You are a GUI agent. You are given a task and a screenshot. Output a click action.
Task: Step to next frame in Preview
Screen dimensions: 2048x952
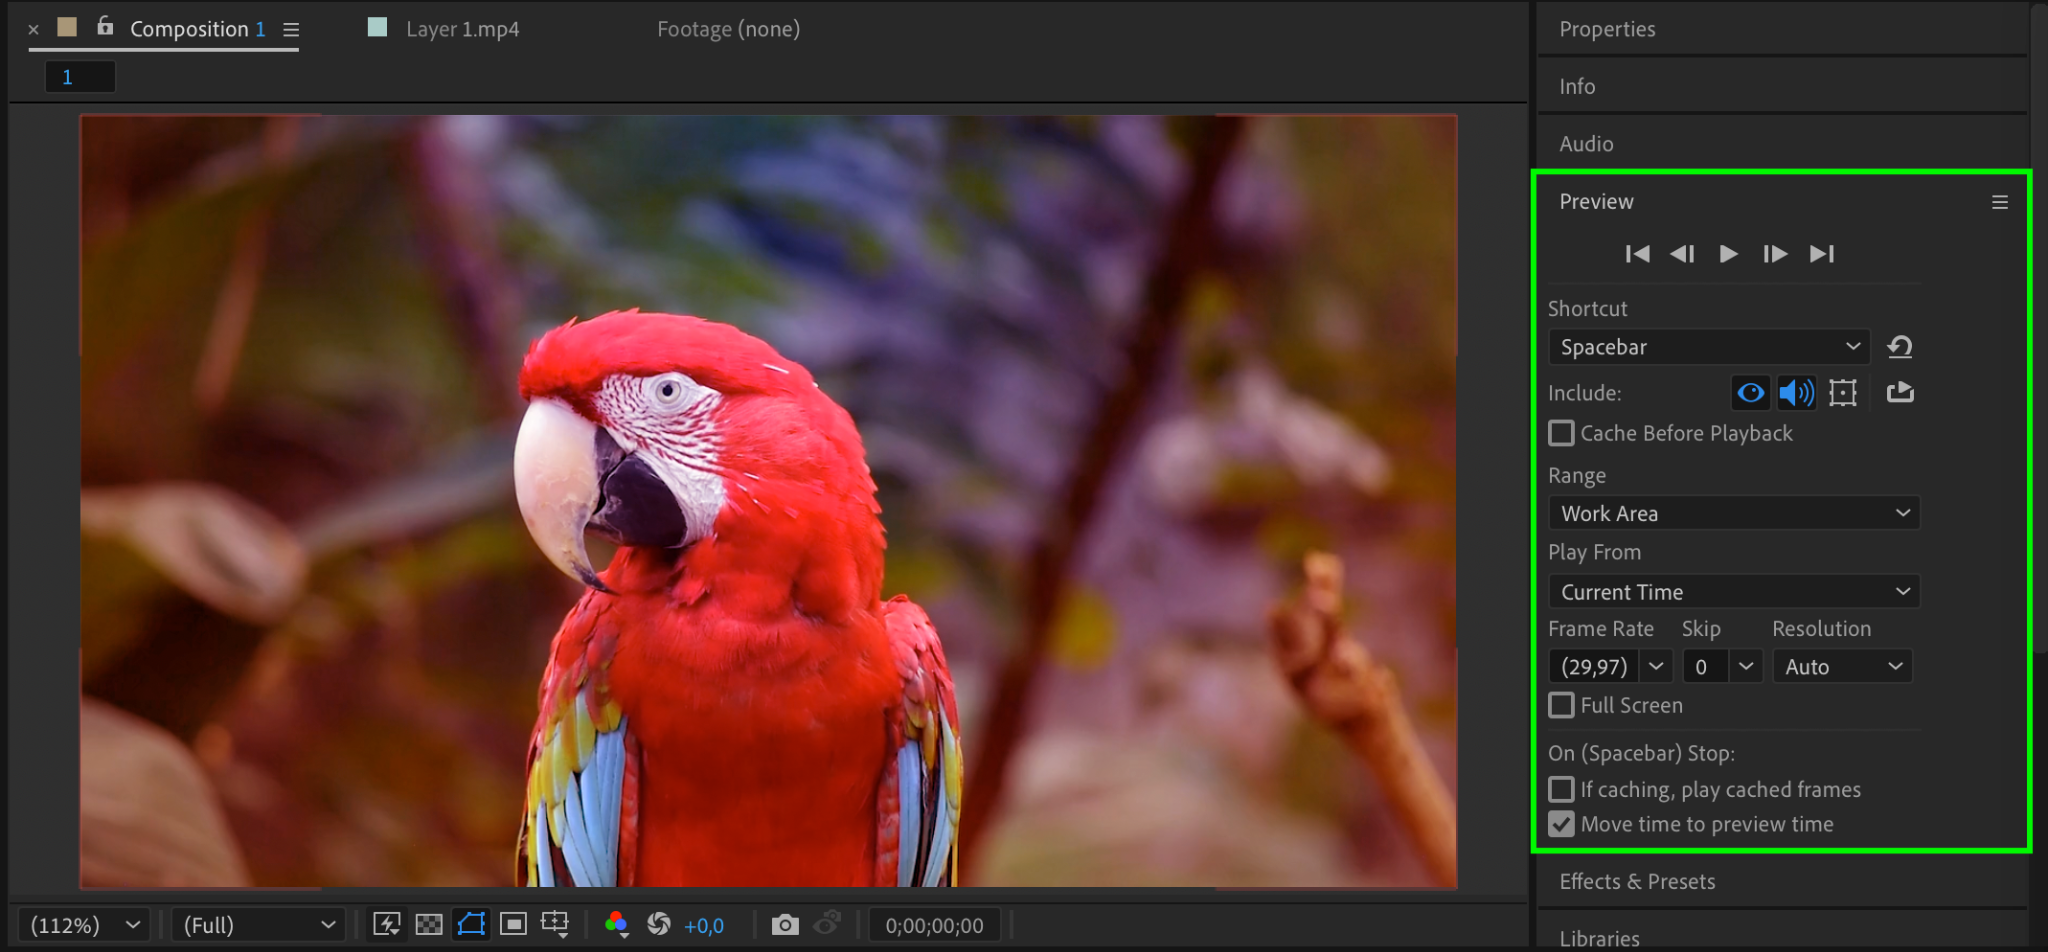pos(1775,254)
